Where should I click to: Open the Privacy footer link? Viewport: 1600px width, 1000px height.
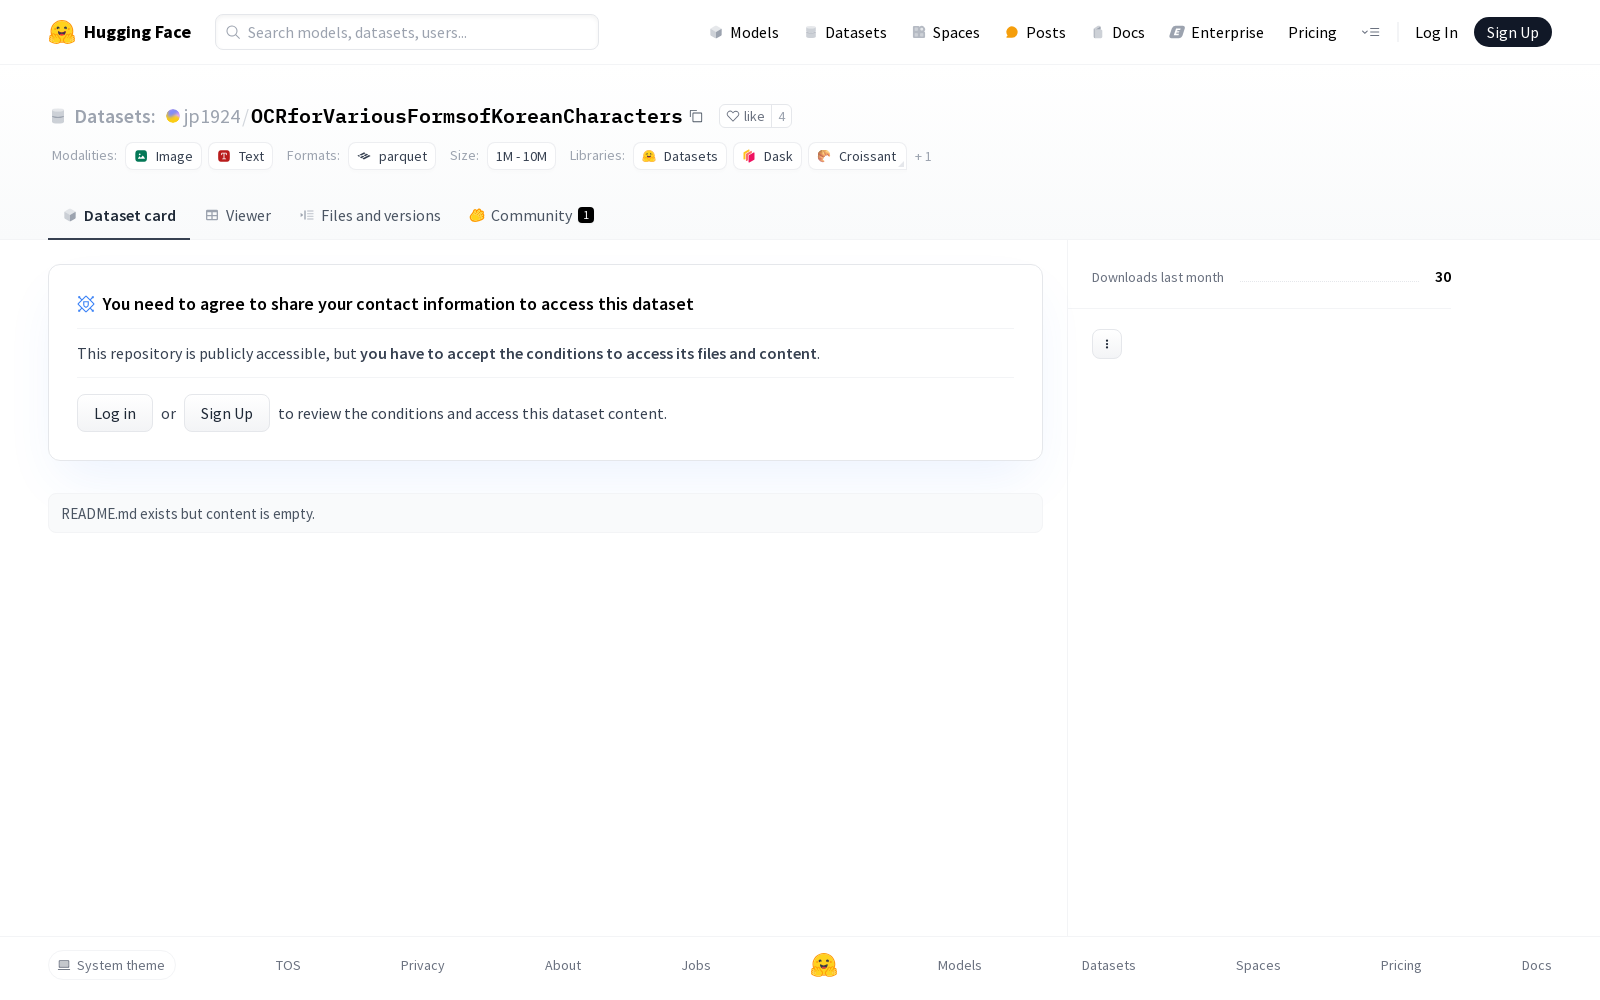coord(422,965)
